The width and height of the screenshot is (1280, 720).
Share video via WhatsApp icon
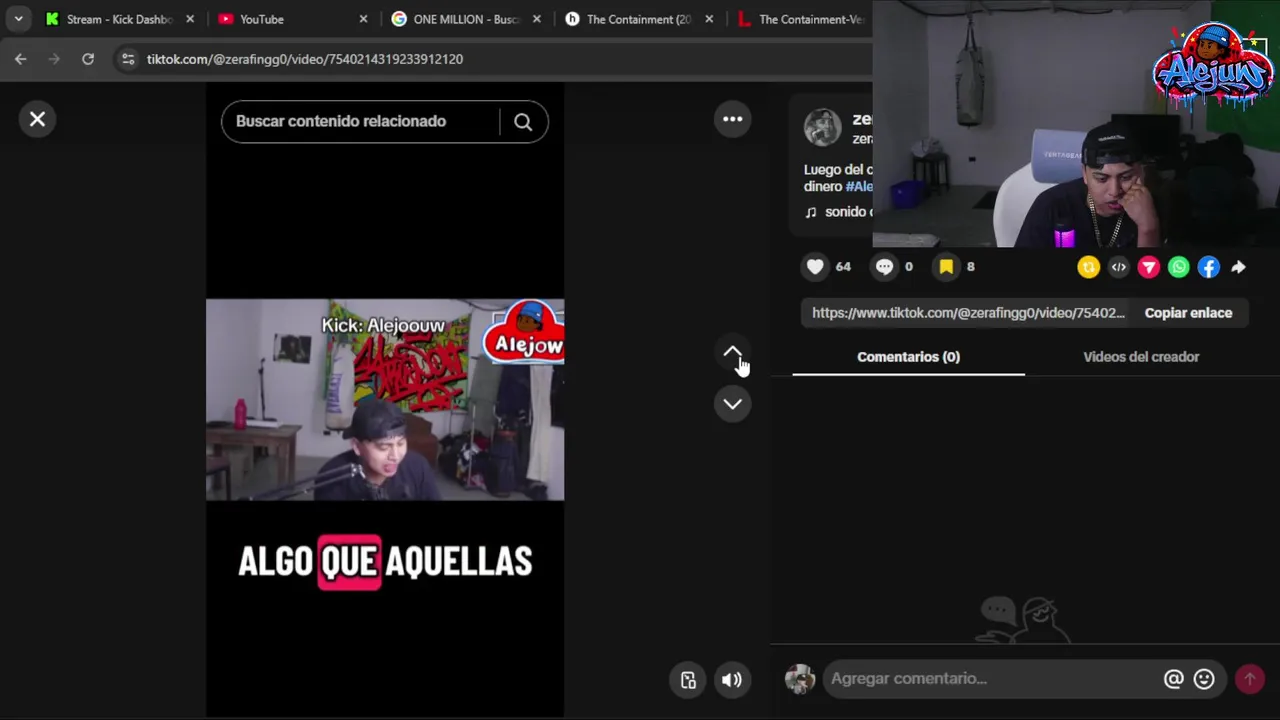coord(1179,267)
